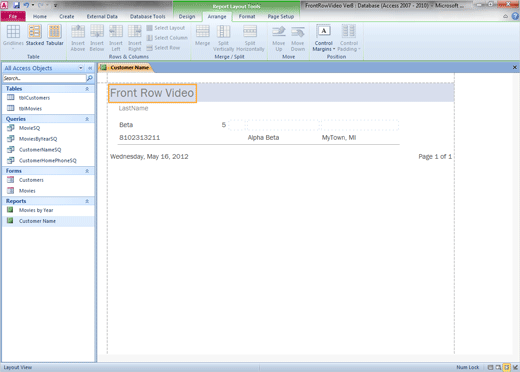Switch to Report View status bar icon

click(490, 367)
